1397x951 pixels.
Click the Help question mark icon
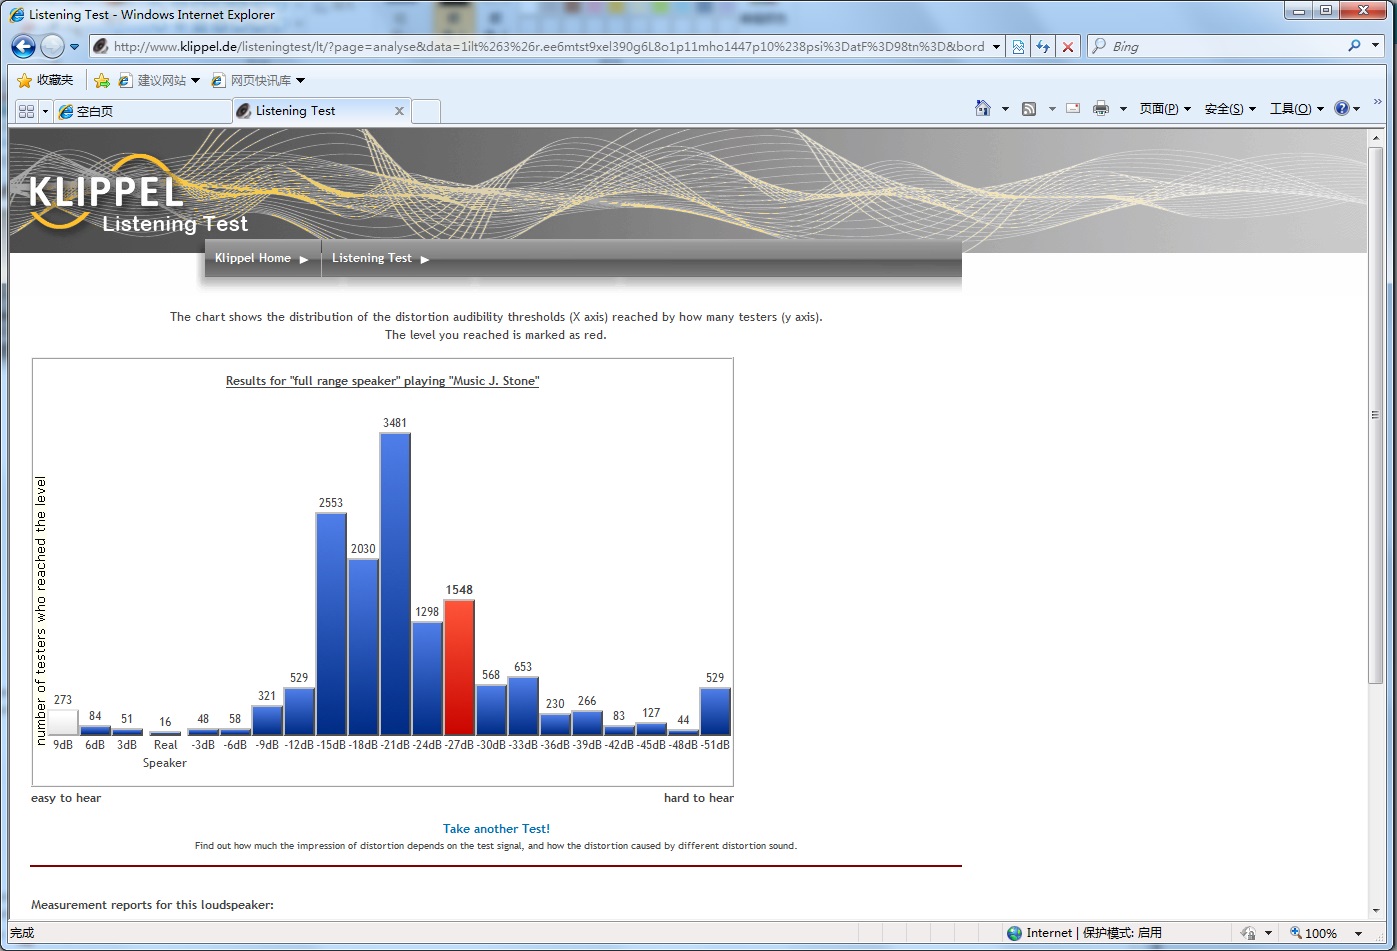tap(1342, 108)
